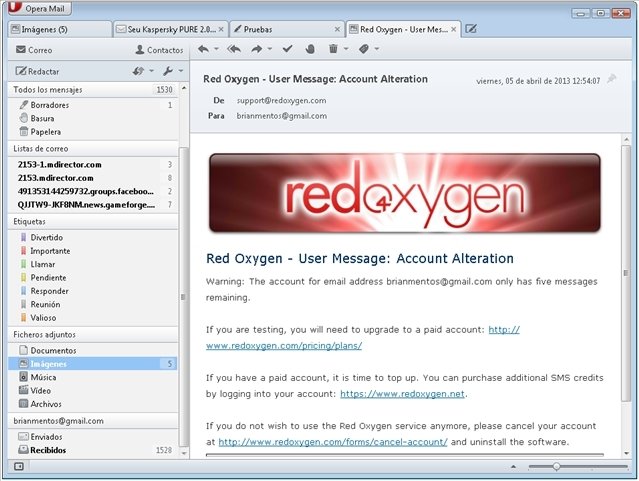
Task: Open the Contactos view
Action: coord(159,50)
